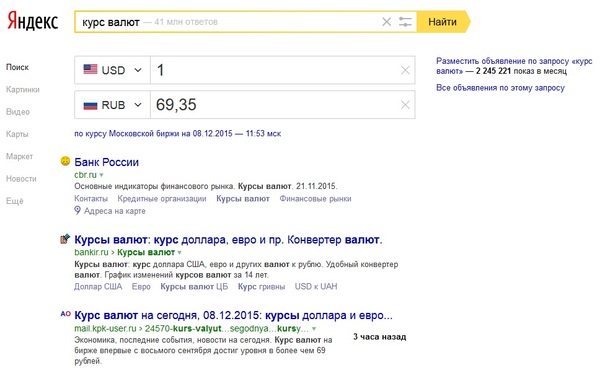Open Разместить объявление по запросу link
Image resolution: width=600 pixels, height=386 pixels.
tap(514, 66)
